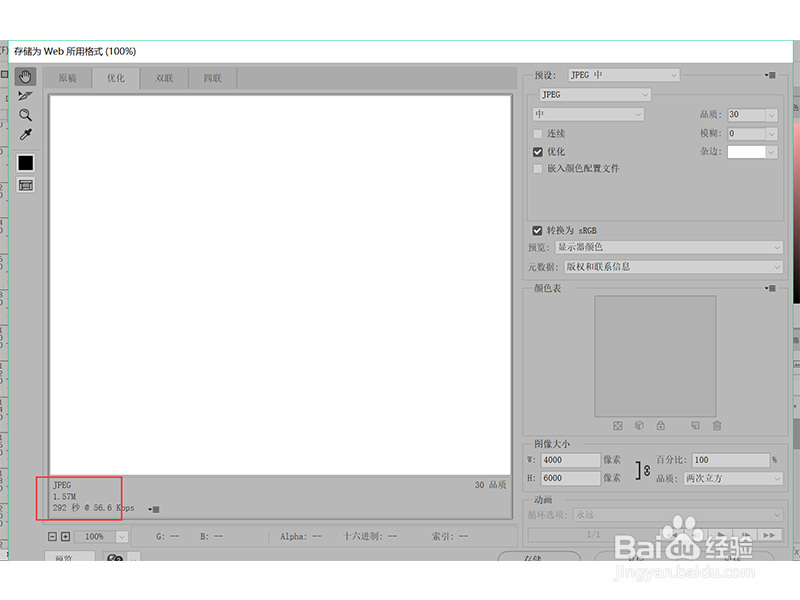Expand the 品质 30 slider arrow
Screen dimensions: 800x600
771,115
